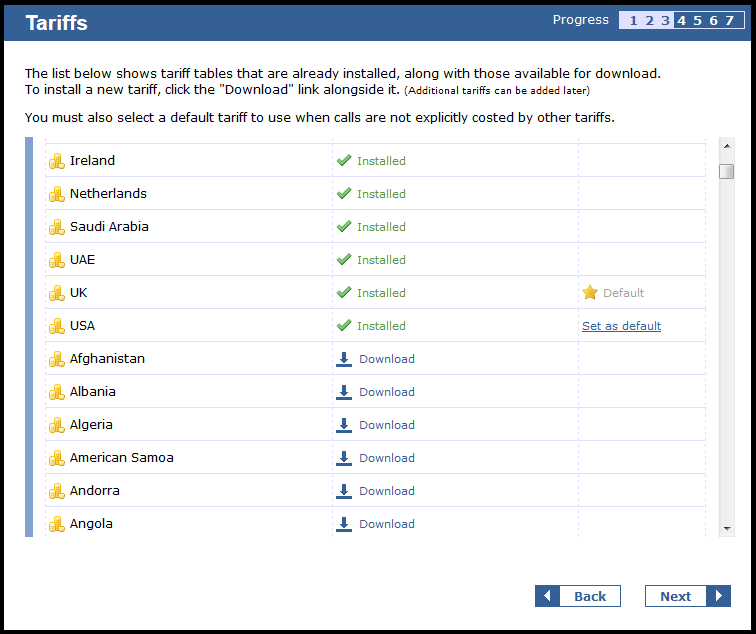Viewport: 756px width, 634px height.
Task: Set USA as the default tariff
Action: click(x=621, y=326)
